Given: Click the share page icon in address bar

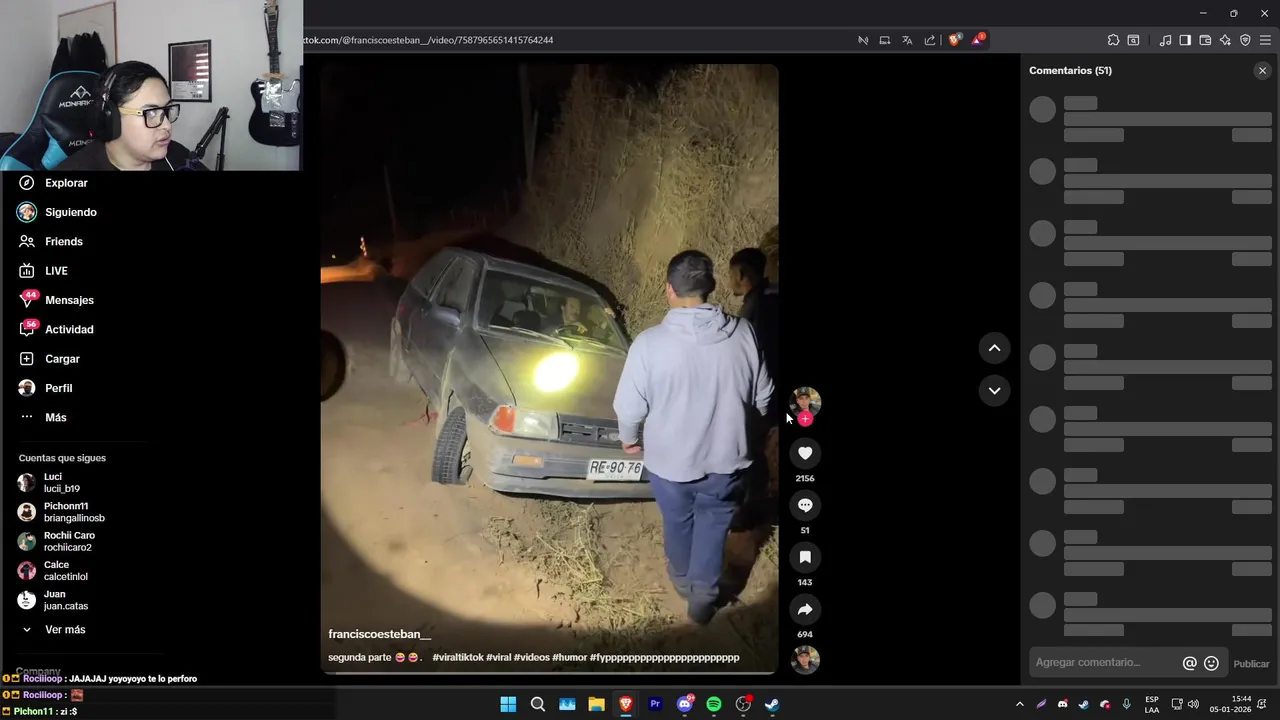Looking at the screenshot, I should tap(930, 40).
